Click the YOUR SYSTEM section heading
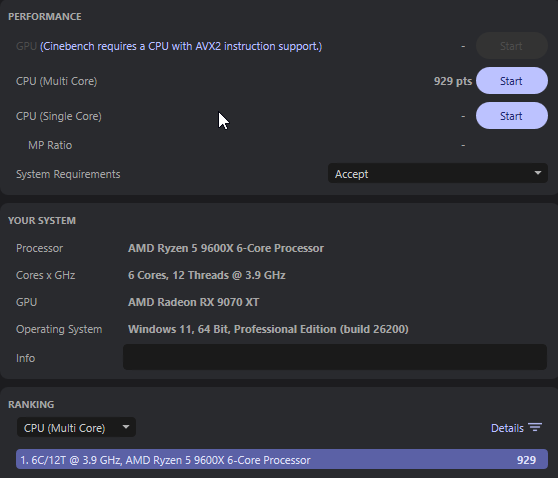This screenshot has height=478, width=558. point(42,221)
